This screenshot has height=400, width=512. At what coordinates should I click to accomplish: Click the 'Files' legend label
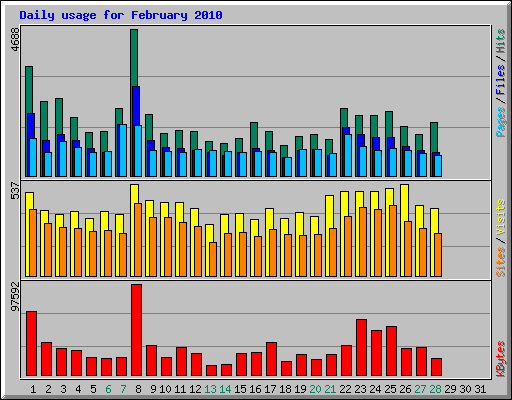[x=501, y=80]
